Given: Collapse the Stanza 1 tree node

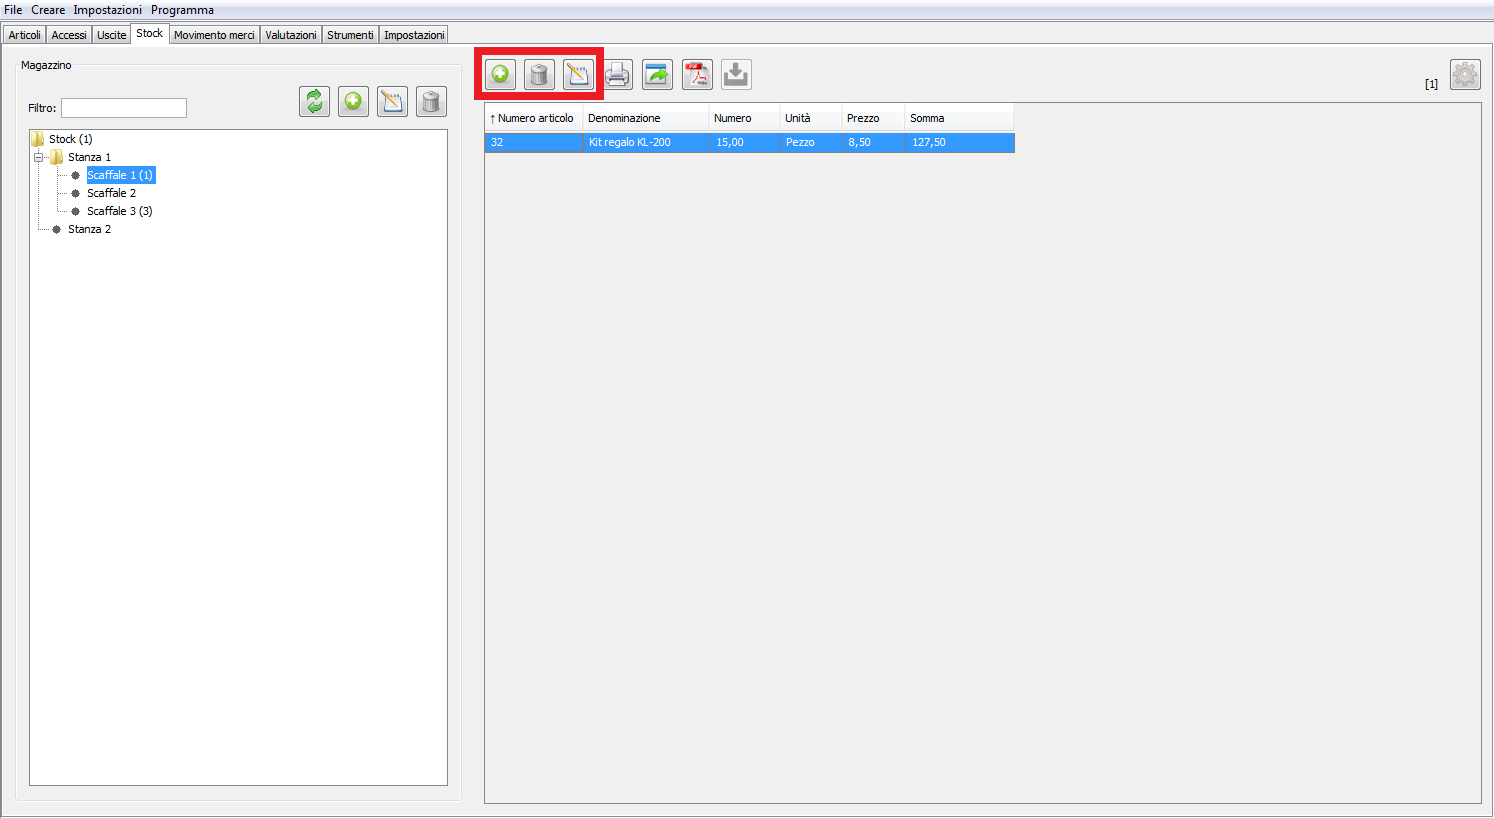Looking at the screenshot, I should [x=39, y=157].
